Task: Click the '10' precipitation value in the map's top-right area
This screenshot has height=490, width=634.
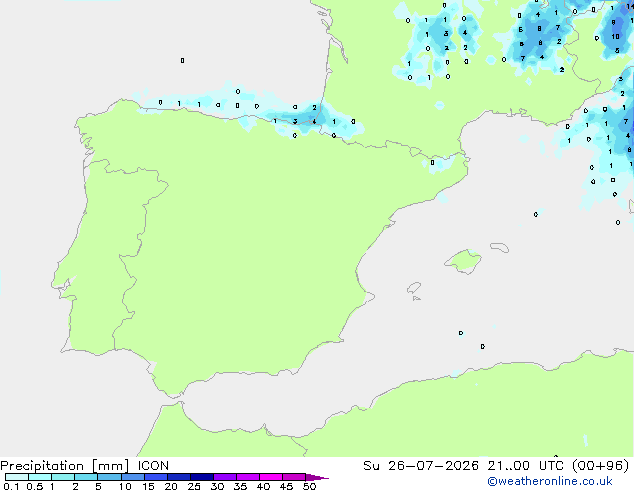Action: [x=615, y=36]
